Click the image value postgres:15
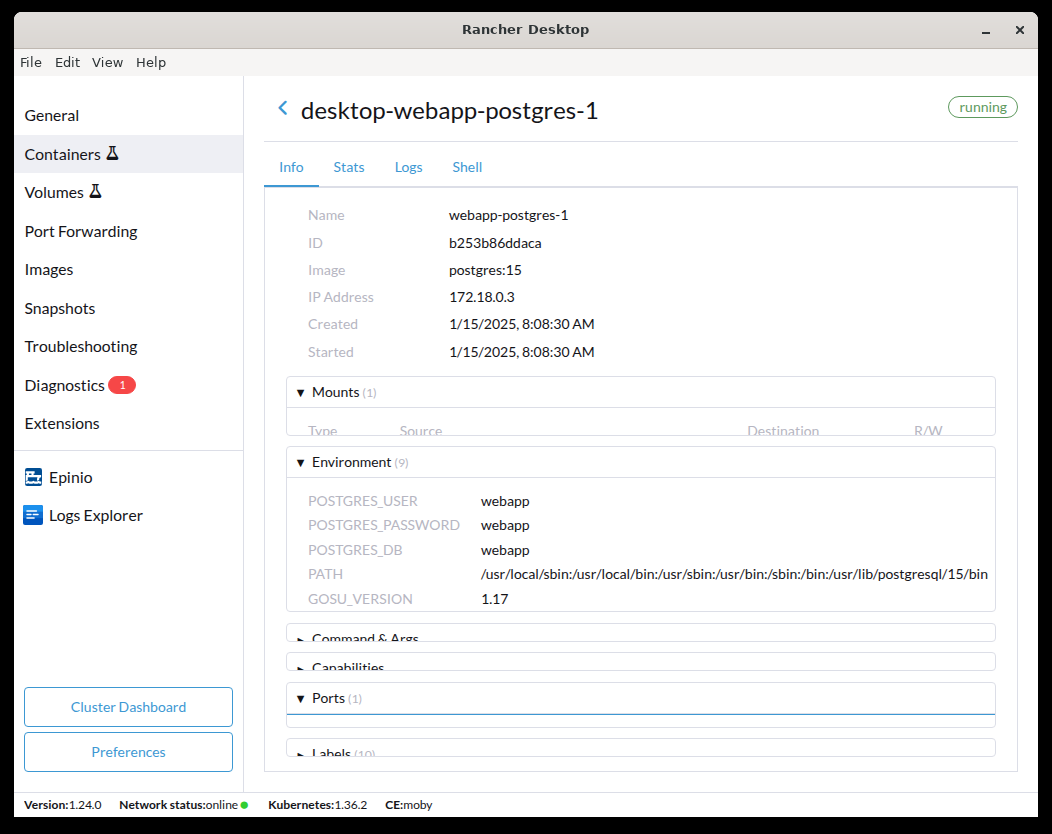Image resolution: width=1052 pixels, height=834 pixels. click(x=485, y=270)
